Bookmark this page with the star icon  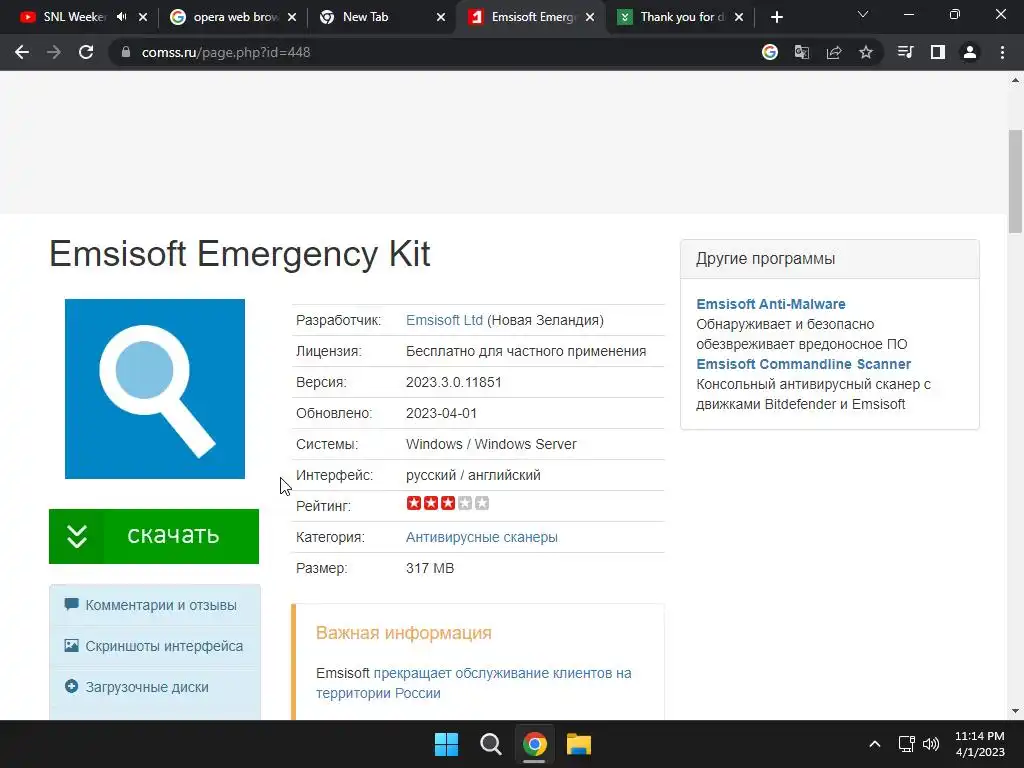click(x=866, y=52)
